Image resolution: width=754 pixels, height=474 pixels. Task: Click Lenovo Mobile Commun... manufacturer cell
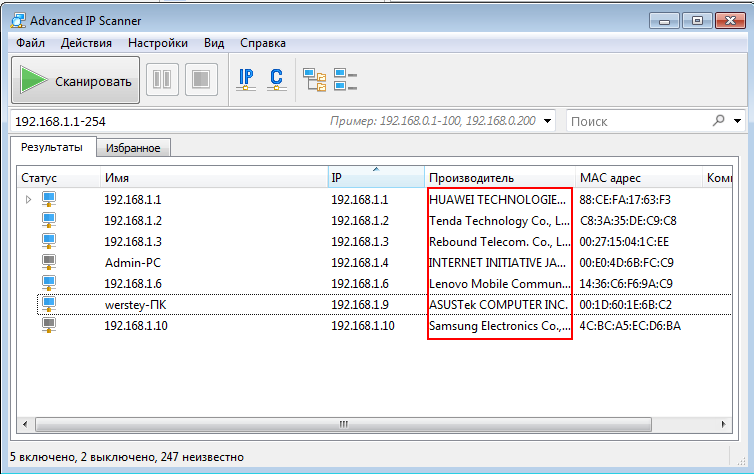[499, 284]
